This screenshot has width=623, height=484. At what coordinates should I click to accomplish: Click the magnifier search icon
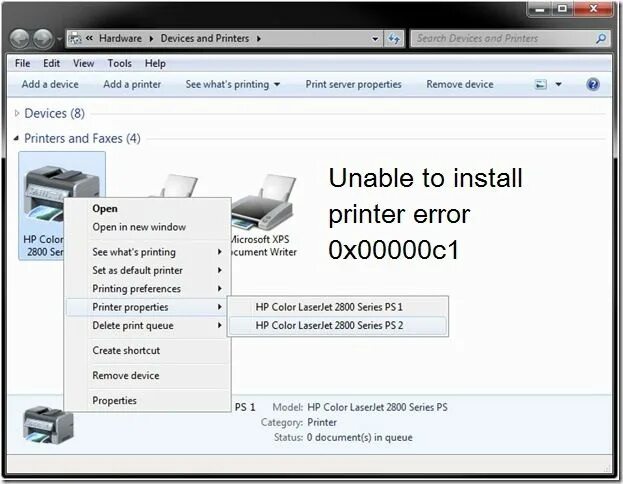pyautogui.click(x=601, y=39)
